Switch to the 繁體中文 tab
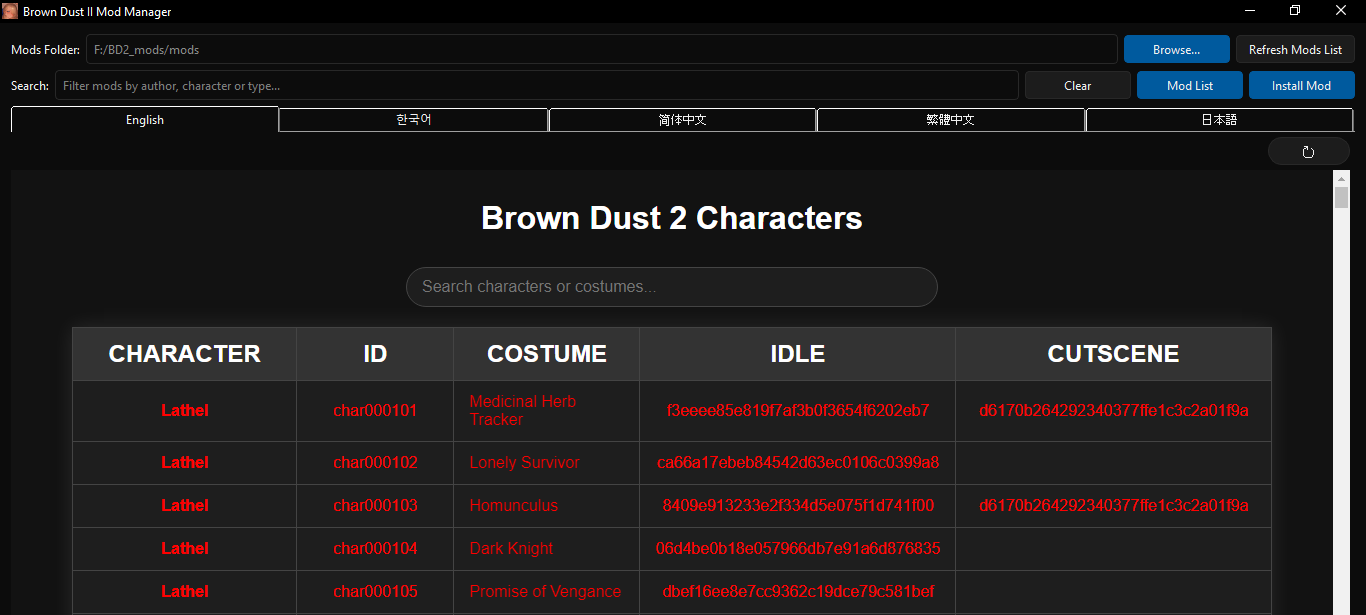 click(951, 119)
